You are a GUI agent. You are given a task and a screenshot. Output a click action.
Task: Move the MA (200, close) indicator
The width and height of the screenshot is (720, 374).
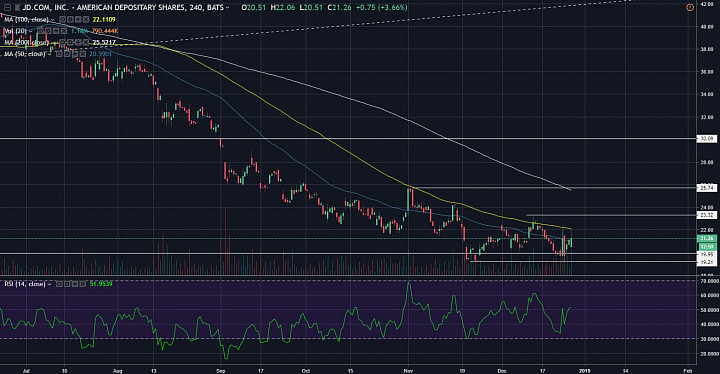pyautogui.click(x=78, y=43)
